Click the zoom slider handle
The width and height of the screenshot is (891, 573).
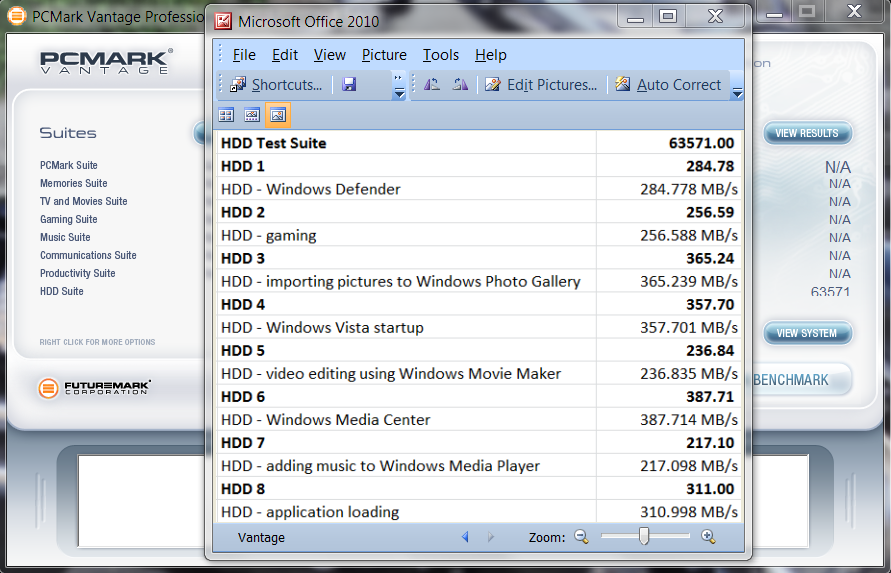pyautogui.click(x=644, y=537)
